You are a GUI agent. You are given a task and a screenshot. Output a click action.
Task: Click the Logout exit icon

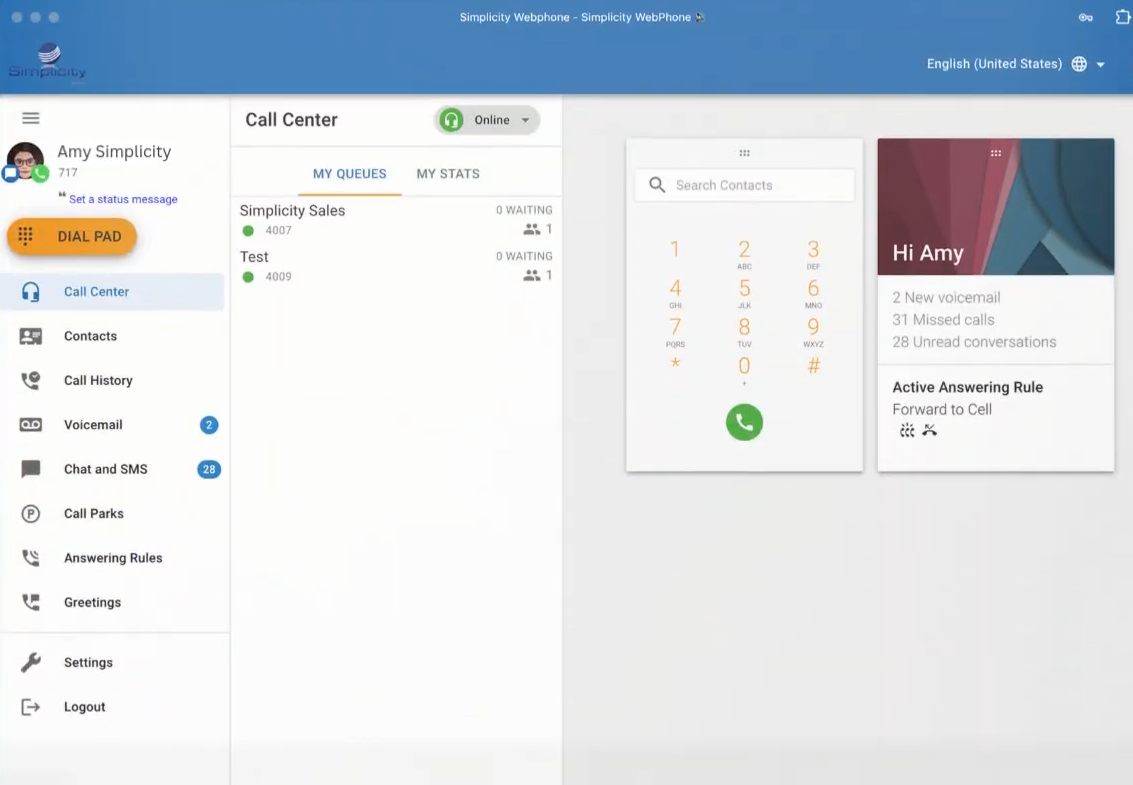coord(30,707)
